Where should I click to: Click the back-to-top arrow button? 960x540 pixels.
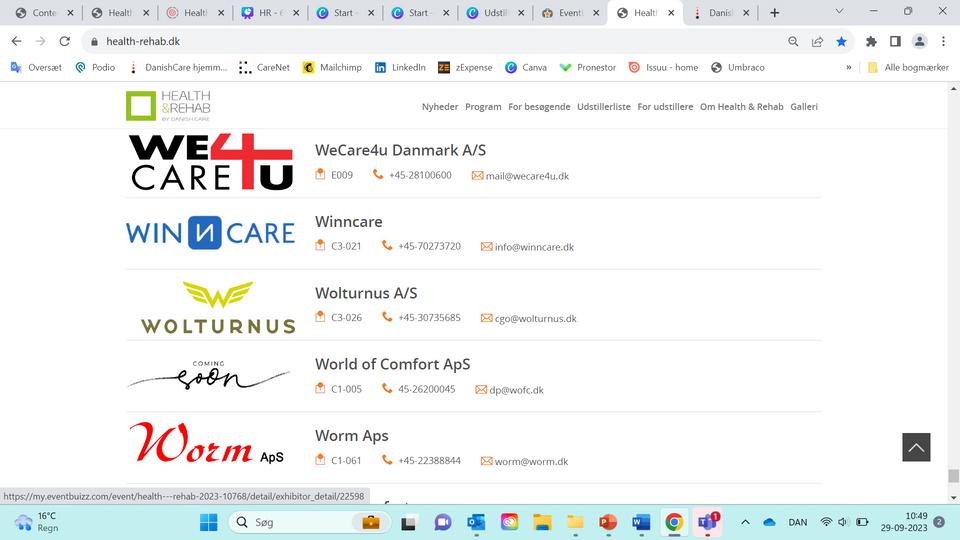point(916,447)
